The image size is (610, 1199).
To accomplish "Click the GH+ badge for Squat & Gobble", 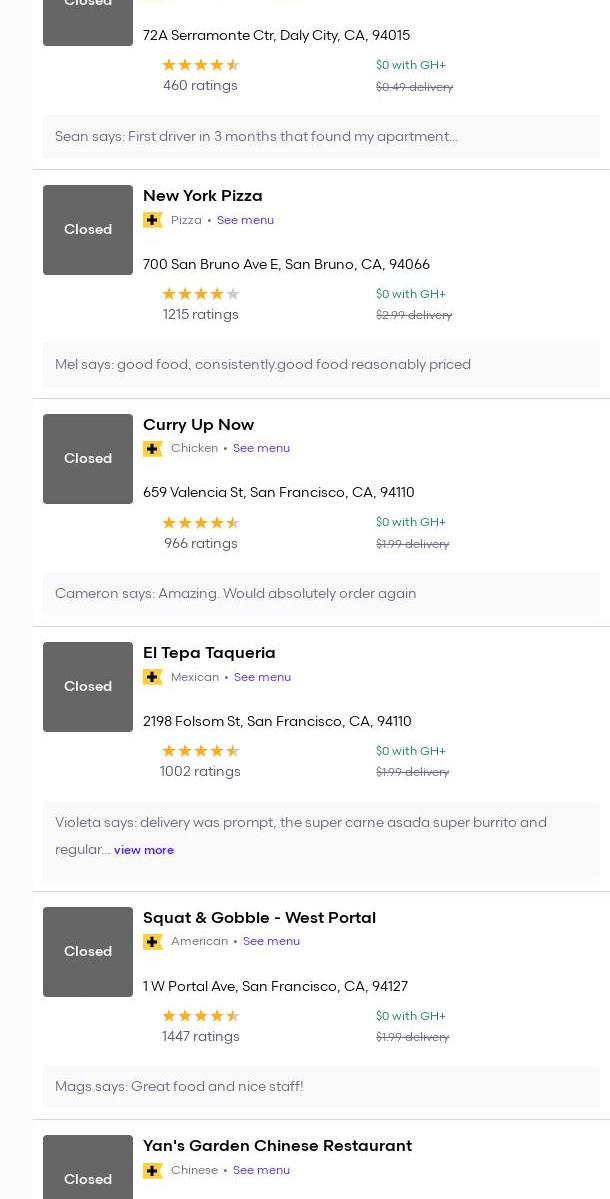I will (153, 942).
